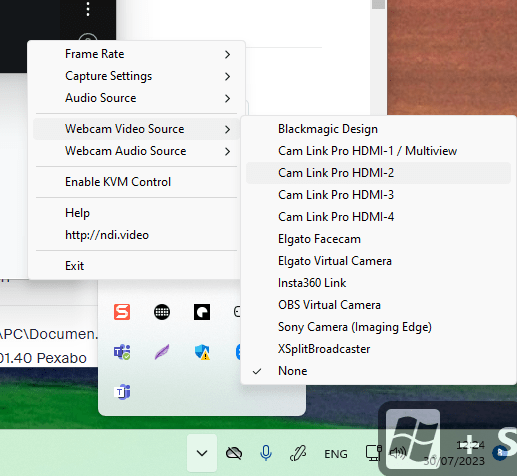
Task: Collapse the hidden tray icons chevron
Action: 202,453
